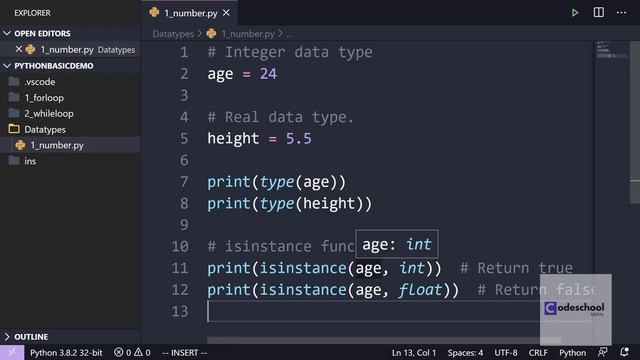Select the 1_number.py editor tab
This screenshot has height=360, width=640.
coord(190,13)
